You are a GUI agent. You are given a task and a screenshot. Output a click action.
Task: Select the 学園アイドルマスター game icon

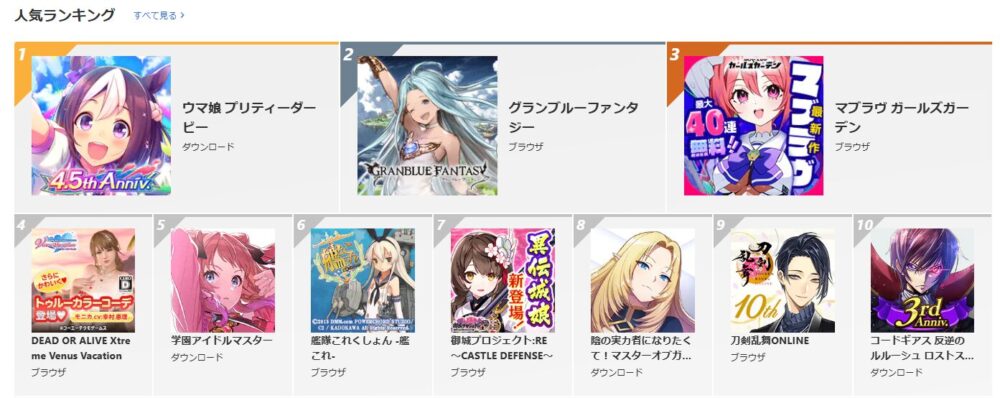point(223,280)
